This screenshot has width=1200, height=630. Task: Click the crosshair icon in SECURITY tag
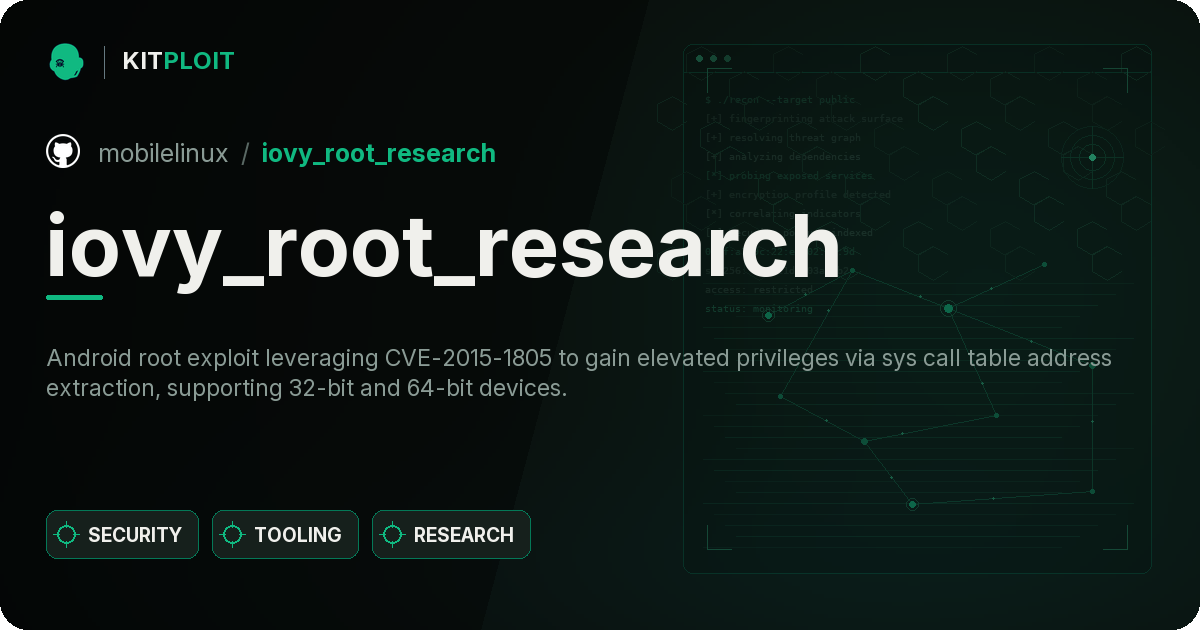click(x=67, y=535)
